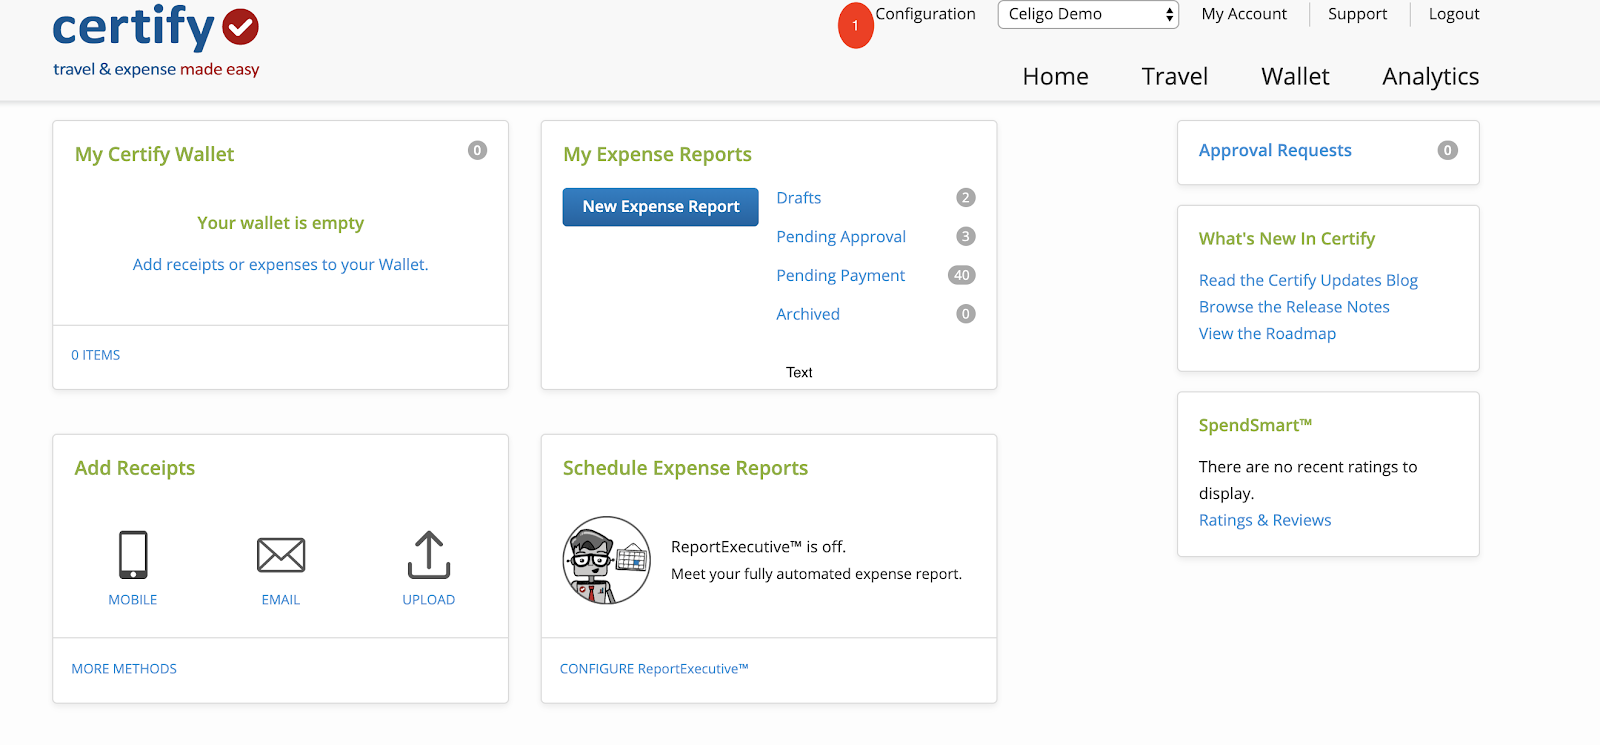
Task: Click the MOBILE label link
Action: click(133, 600)
